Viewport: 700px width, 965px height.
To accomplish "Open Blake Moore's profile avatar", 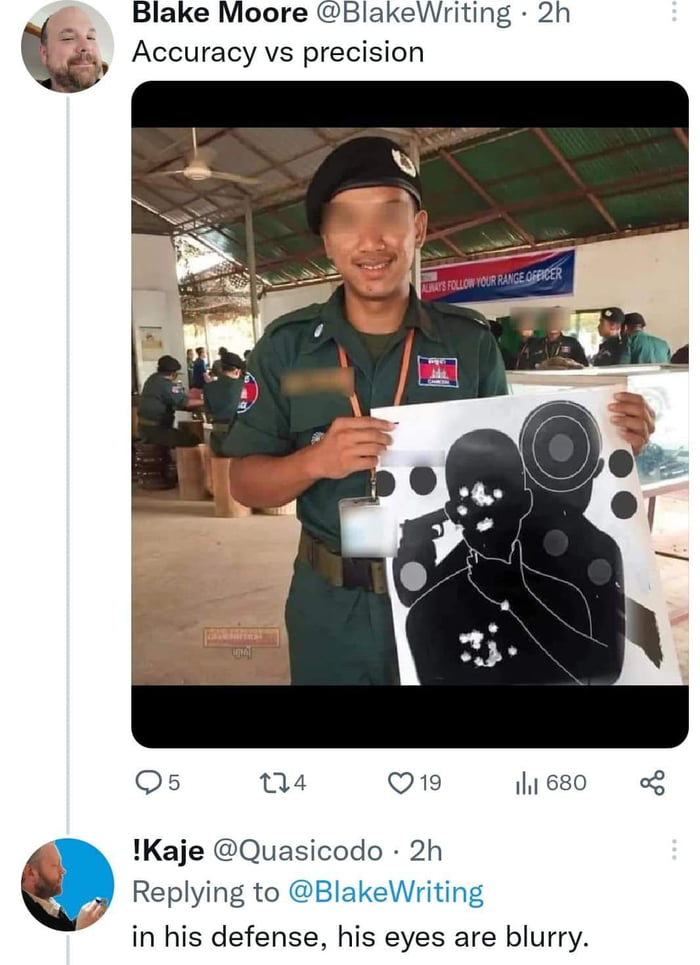I will [67, 47].
